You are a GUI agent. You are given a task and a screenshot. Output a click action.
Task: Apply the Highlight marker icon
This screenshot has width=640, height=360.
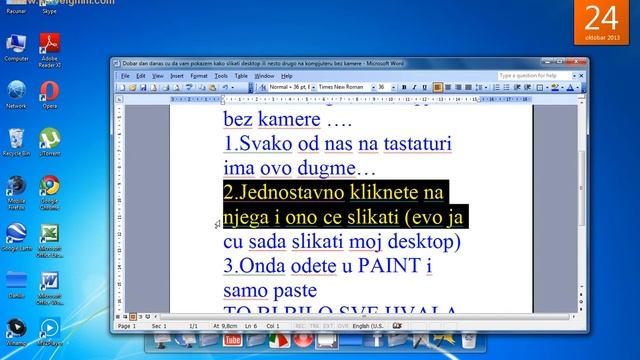point(555,87)
